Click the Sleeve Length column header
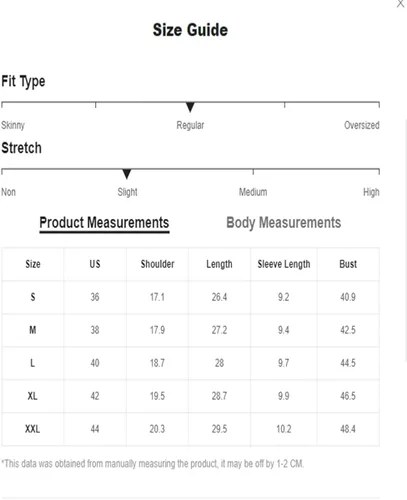 coord(284,264)
